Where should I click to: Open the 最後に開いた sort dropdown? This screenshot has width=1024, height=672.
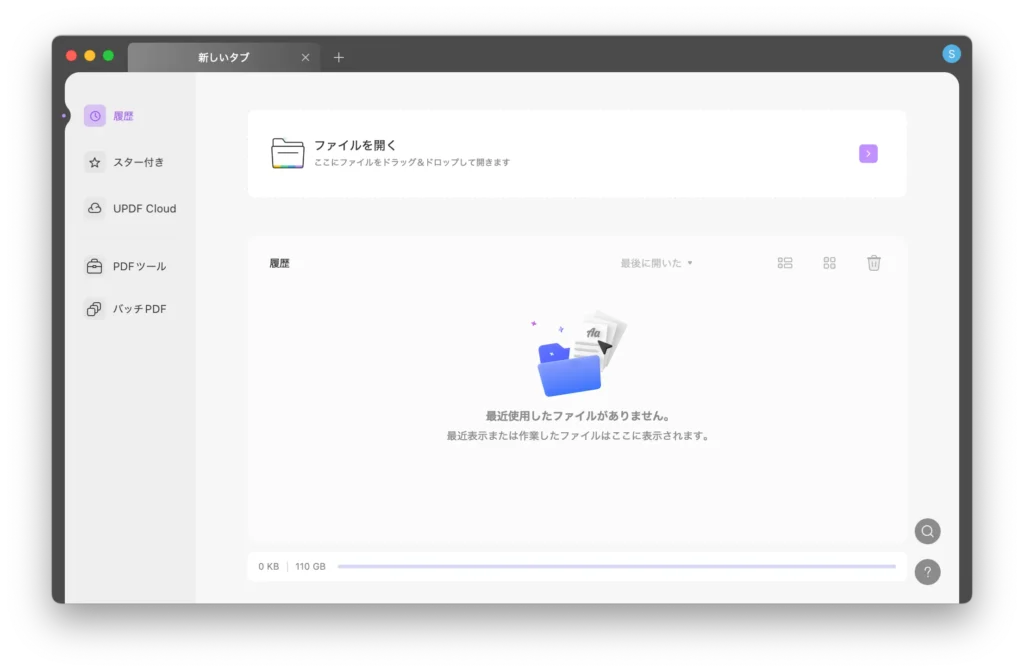click(x=656, y=263)
